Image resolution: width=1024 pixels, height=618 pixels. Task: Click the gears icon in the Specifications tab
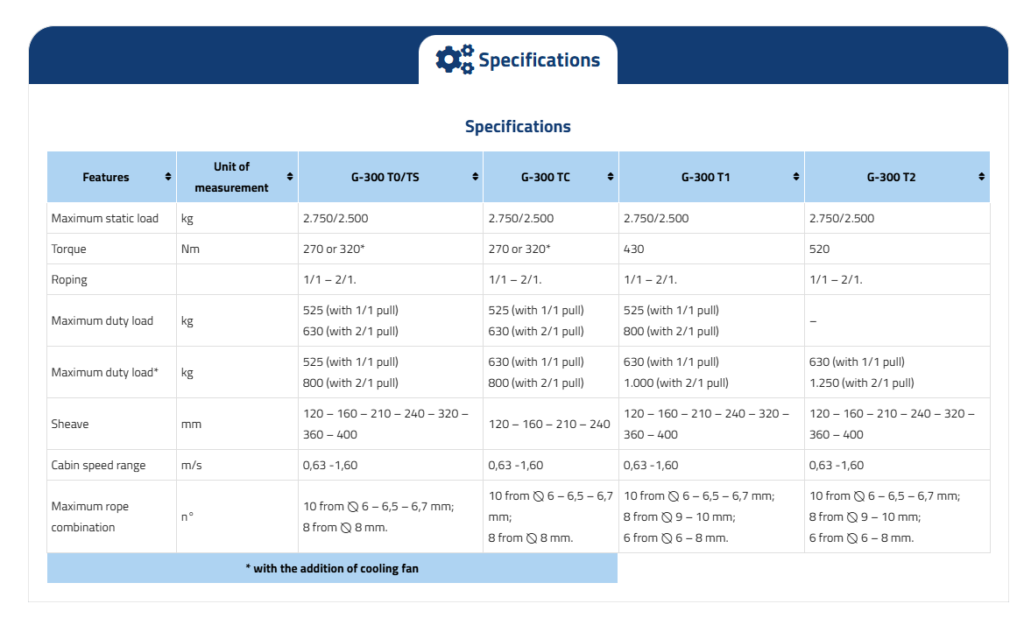coord(455,59)
